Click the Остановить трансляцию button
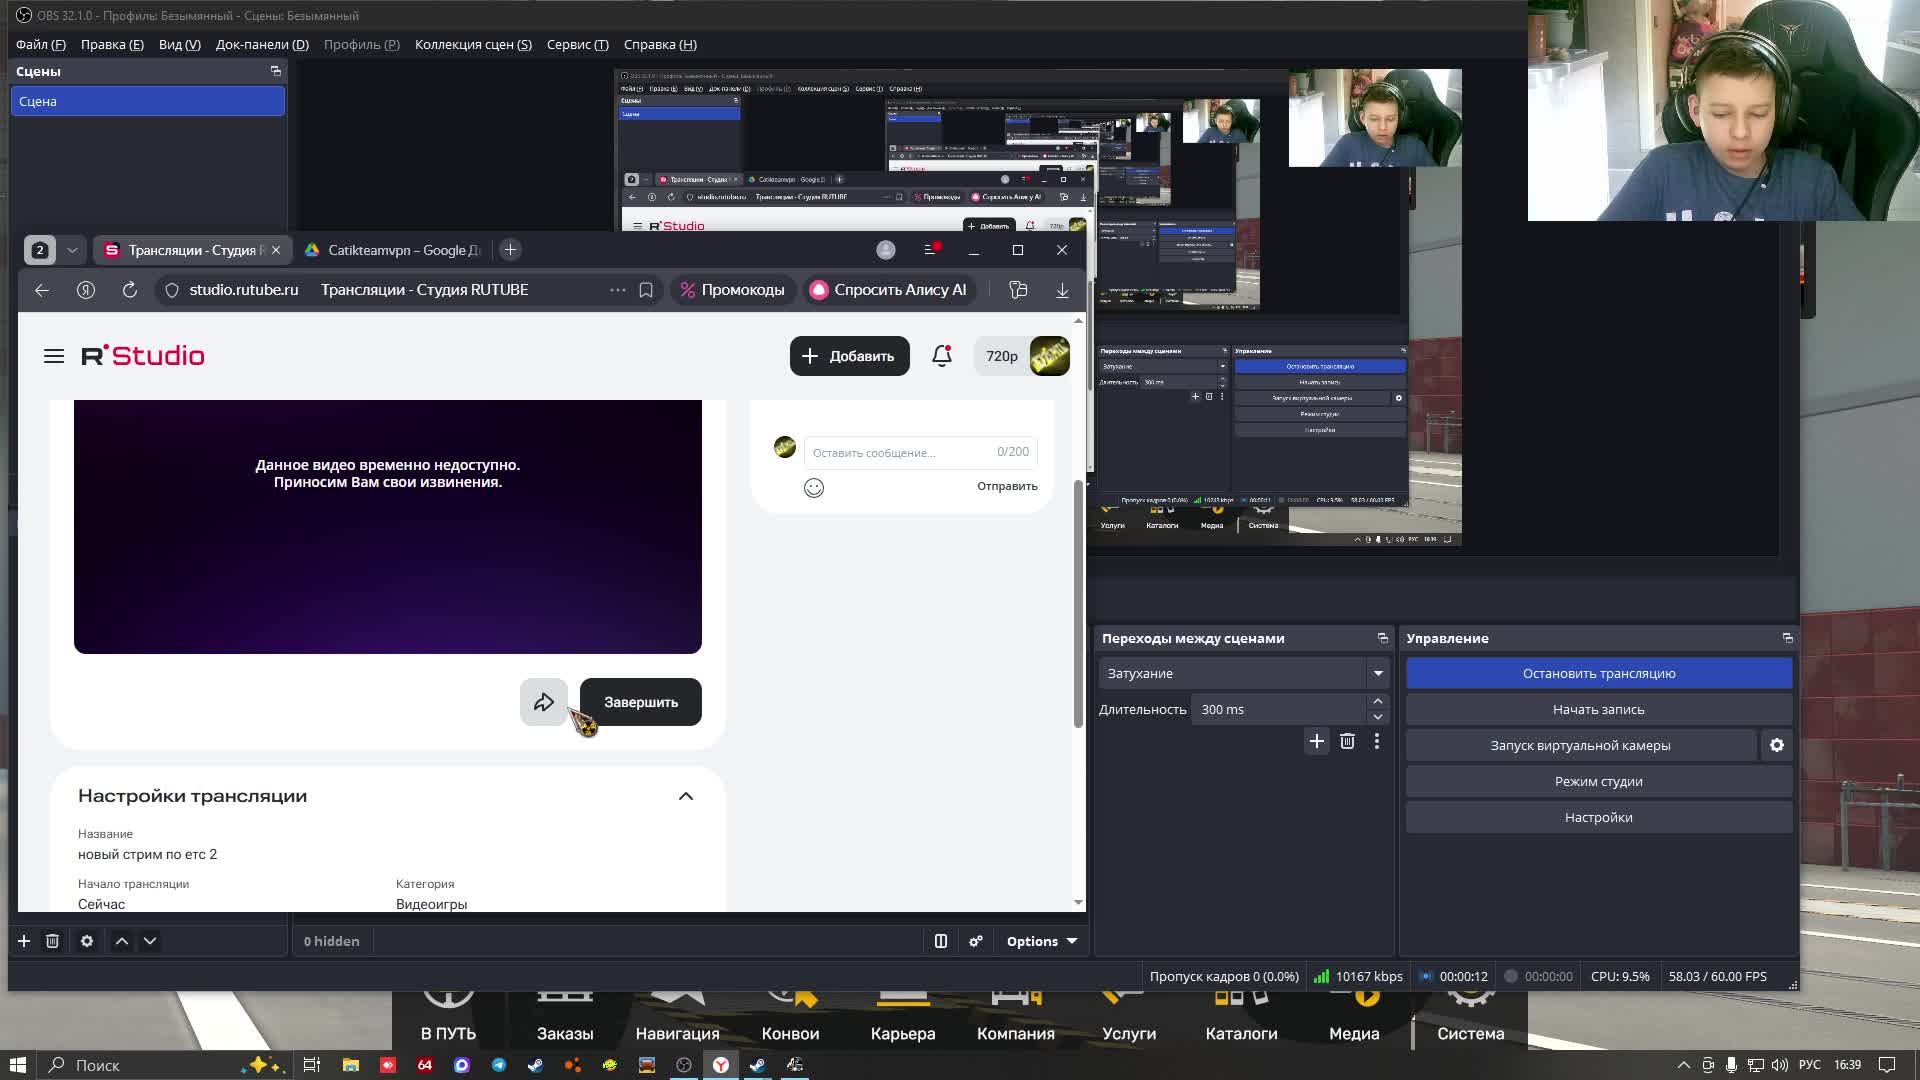The height and width of the screenshot is (1080, 1920). pos(1598,673)
